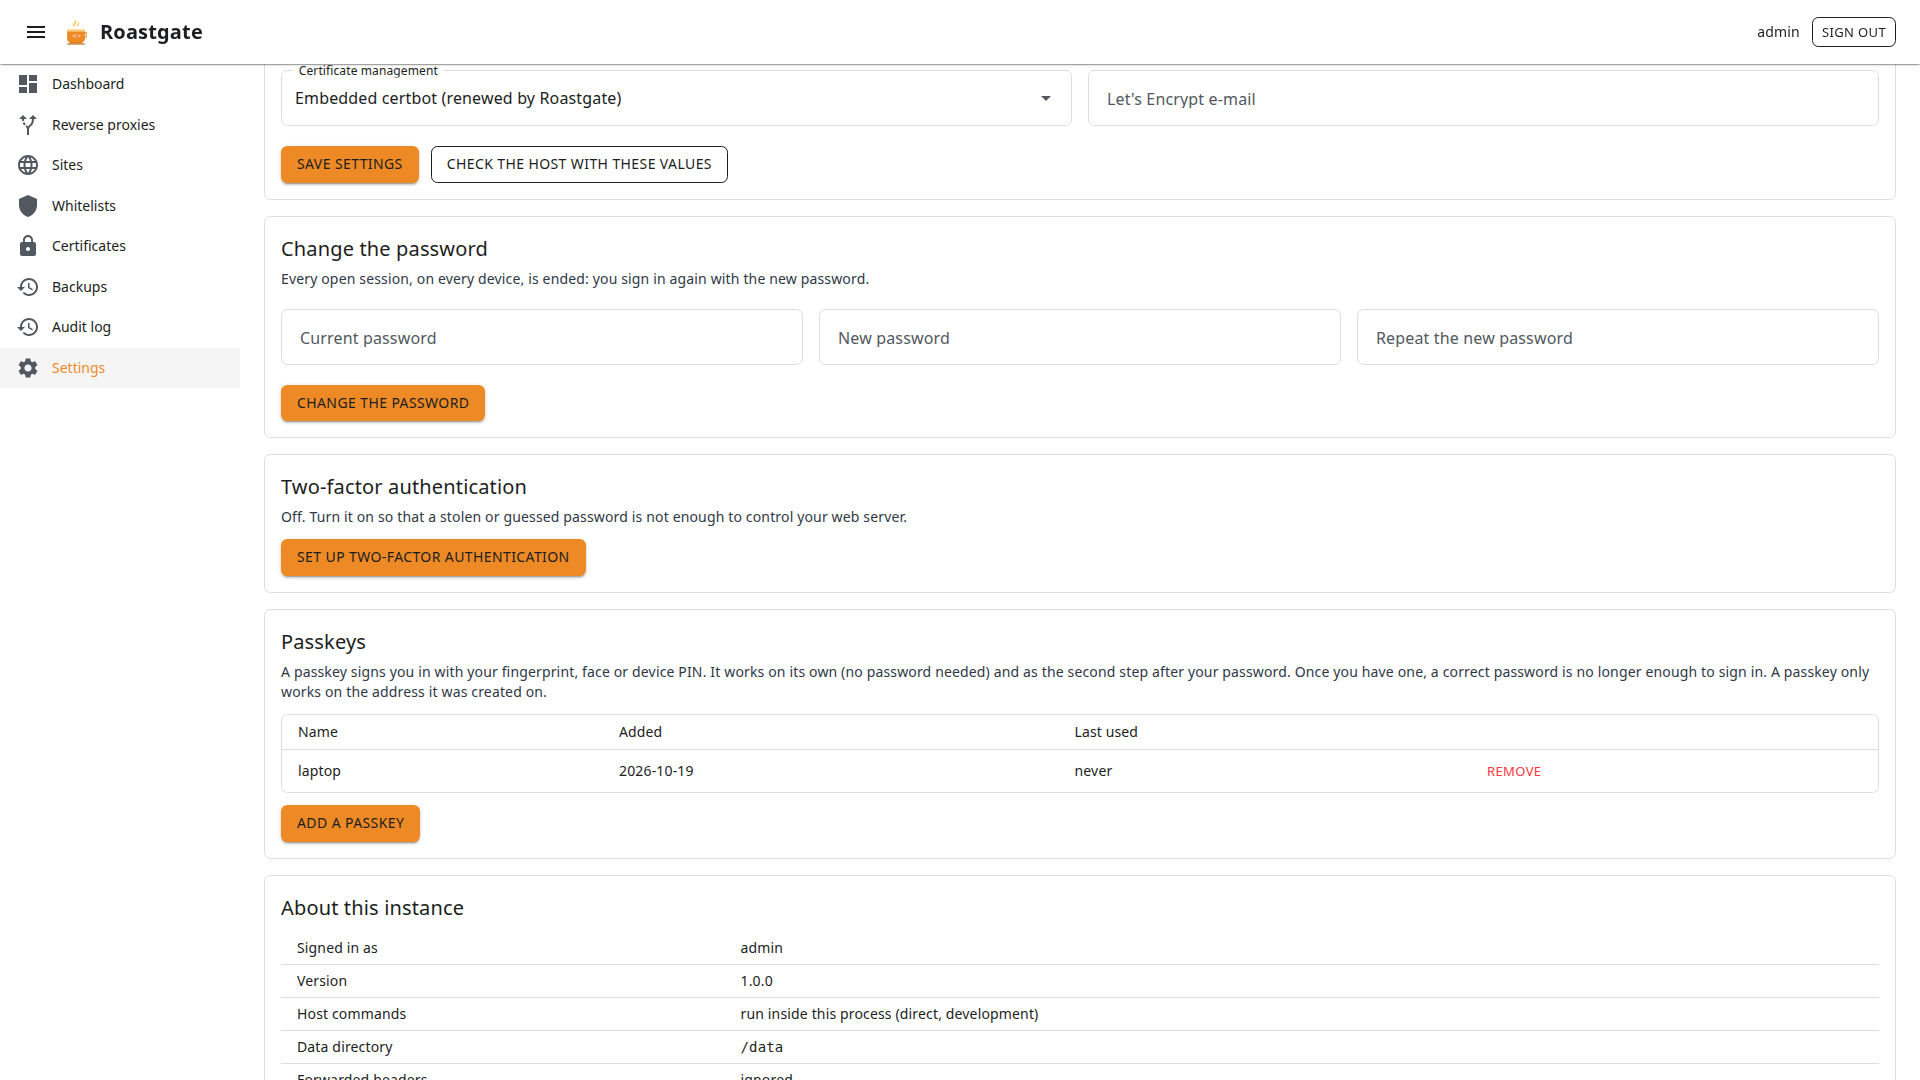Click the Added column header
This screenshot has height=1080, width=1920.
640,732
